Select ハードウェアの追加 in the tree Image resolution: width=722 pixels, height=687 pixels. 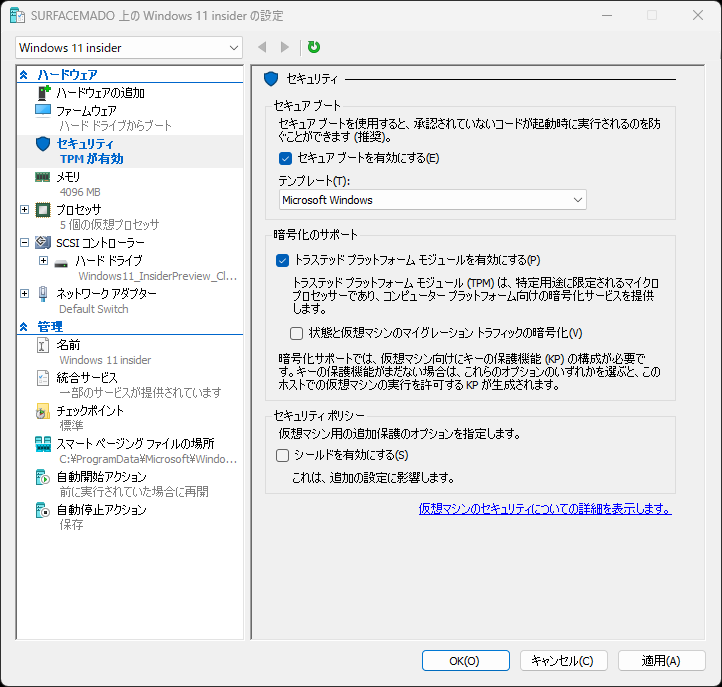[100, 93]
